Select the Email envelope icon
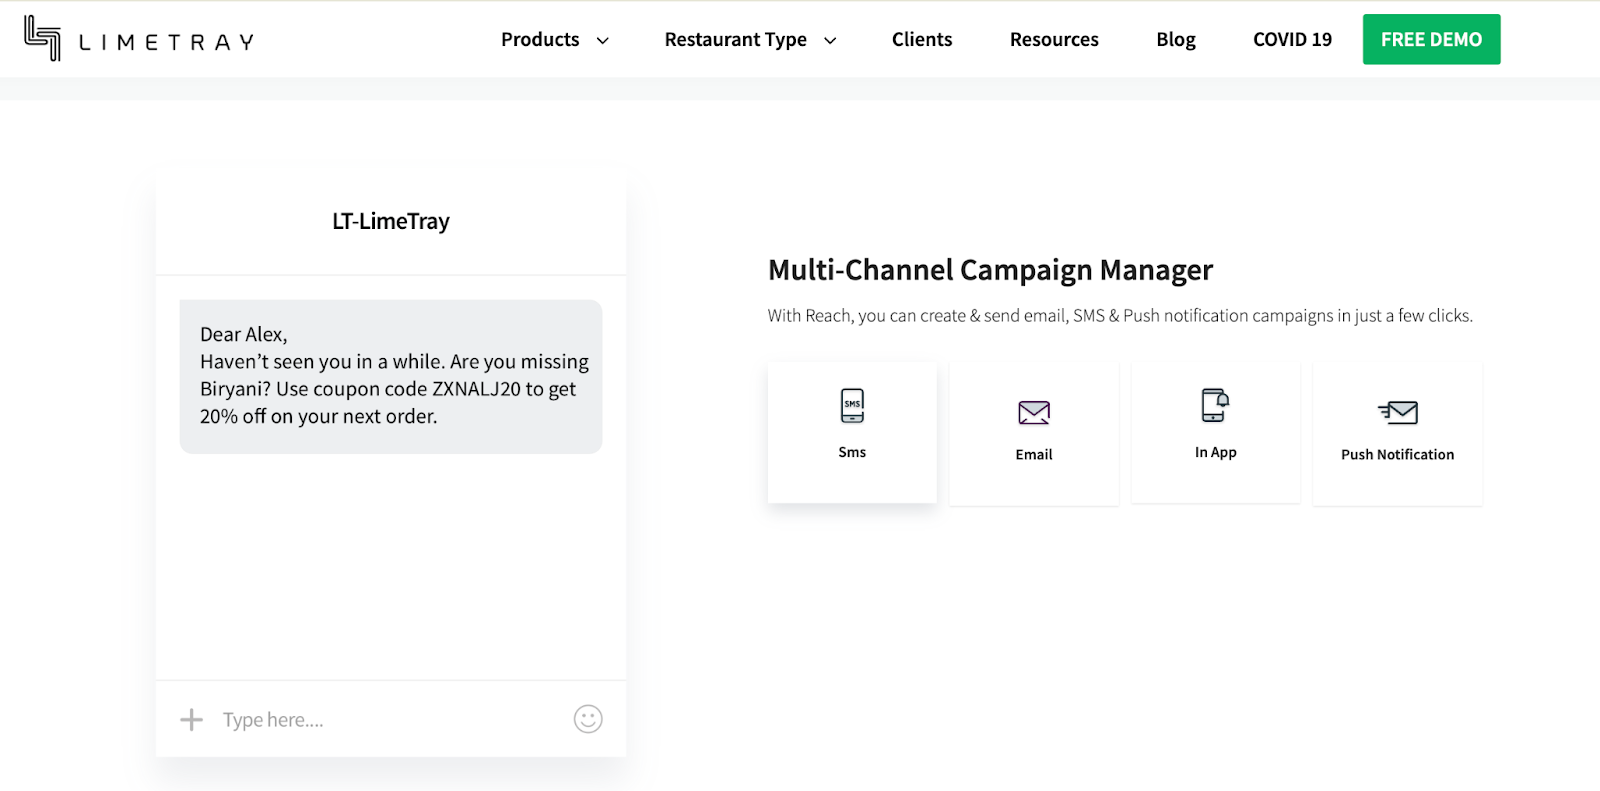 click(1033, 412)
